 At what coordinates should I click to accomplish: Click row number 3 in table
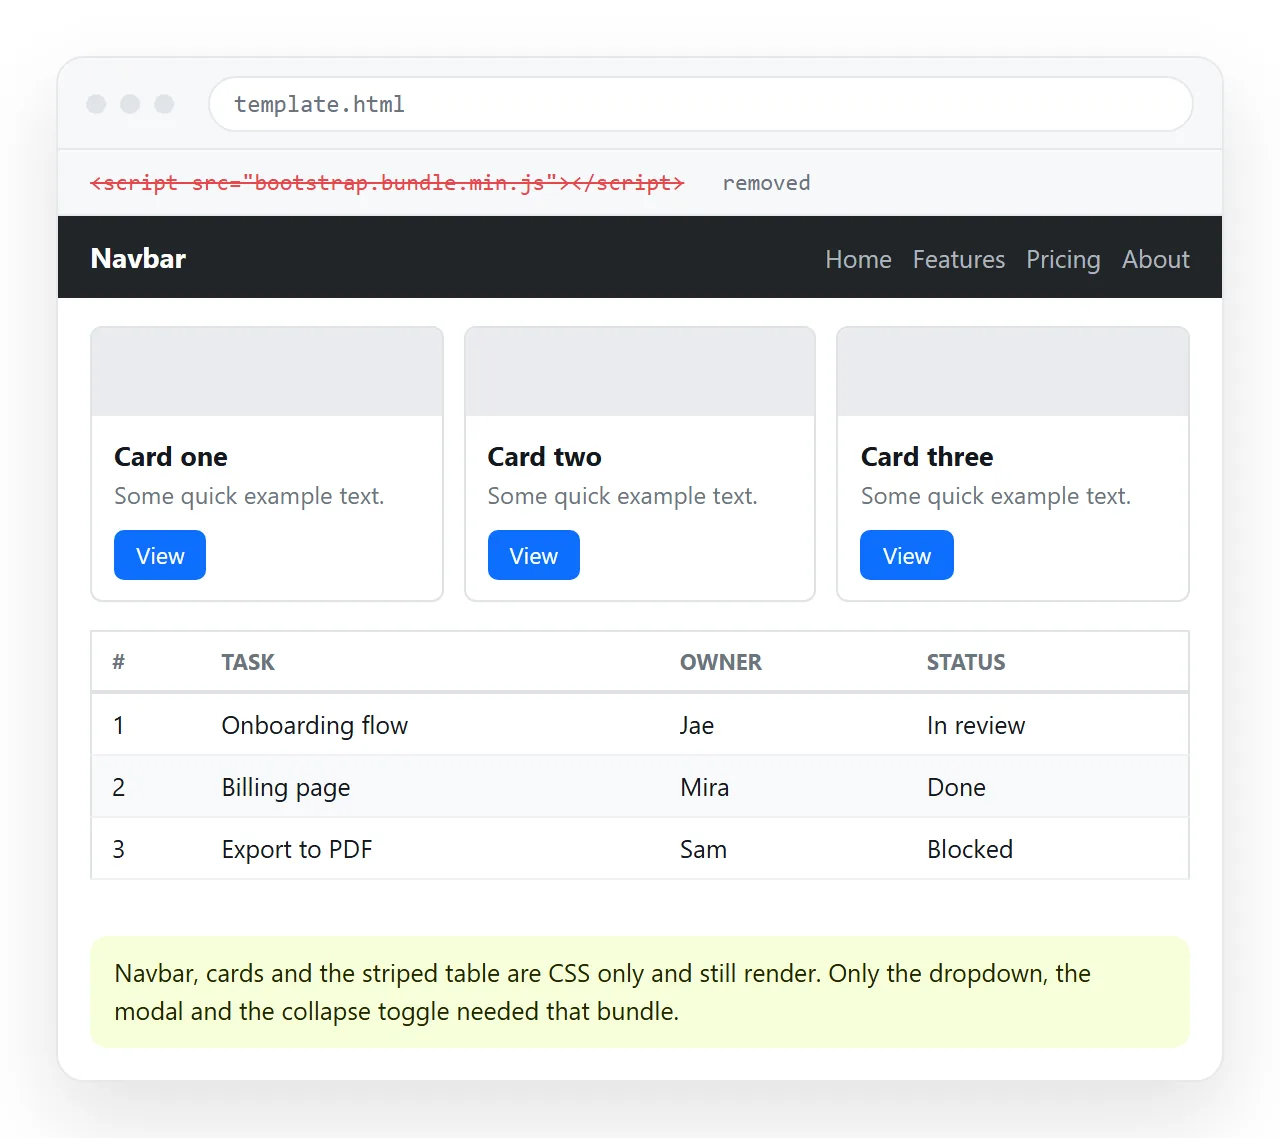(x=118, y=849)
